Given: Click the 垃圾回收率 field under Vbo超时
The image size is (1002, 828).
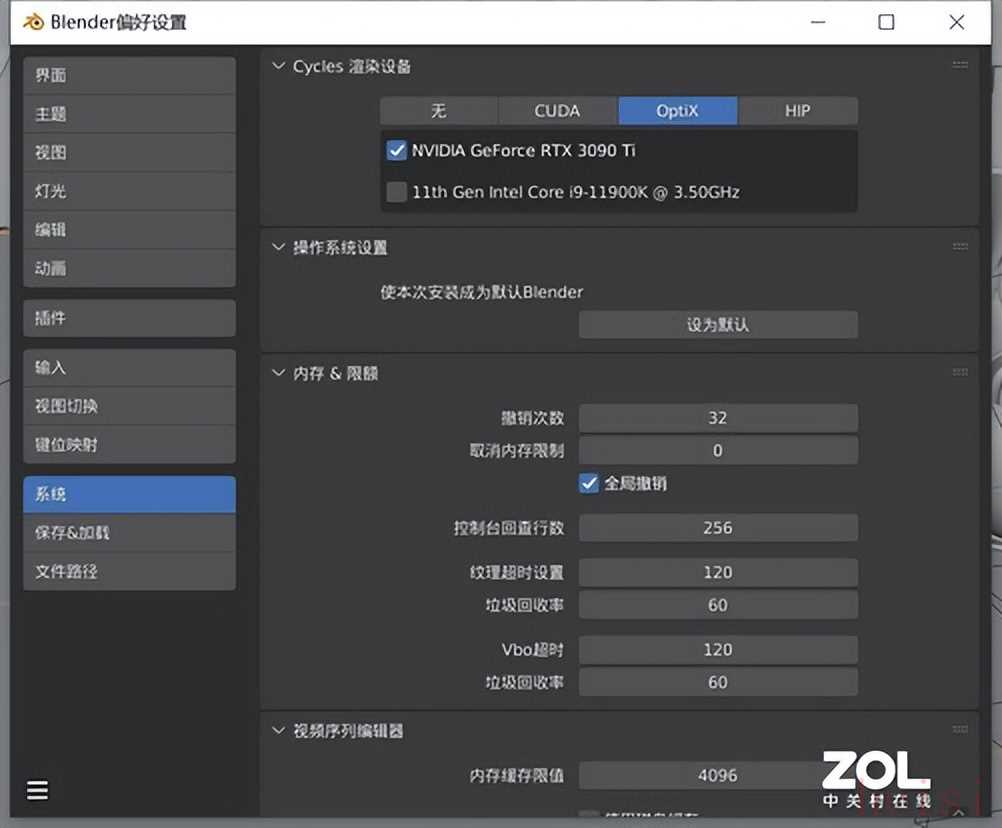Looking at the screenshot, I should (718, 682).
